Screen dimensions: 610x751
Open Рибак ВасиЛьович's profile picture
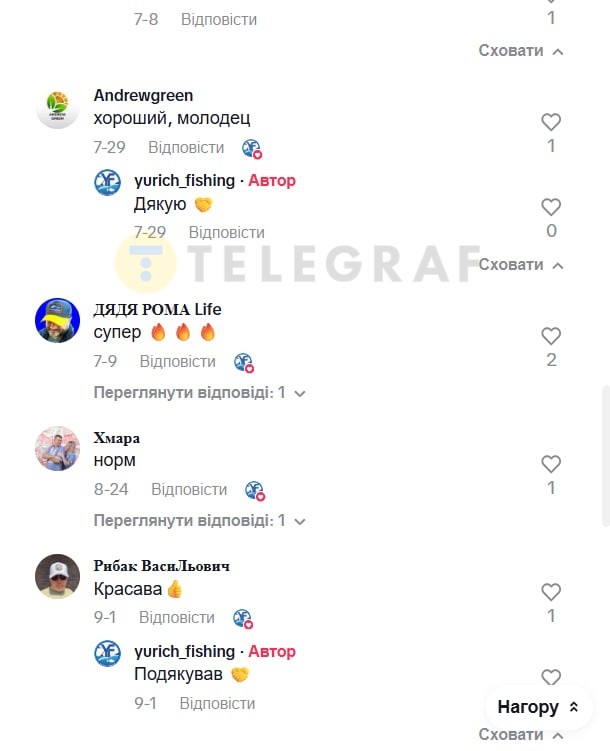pyautogui.click(x=57, y=577)
